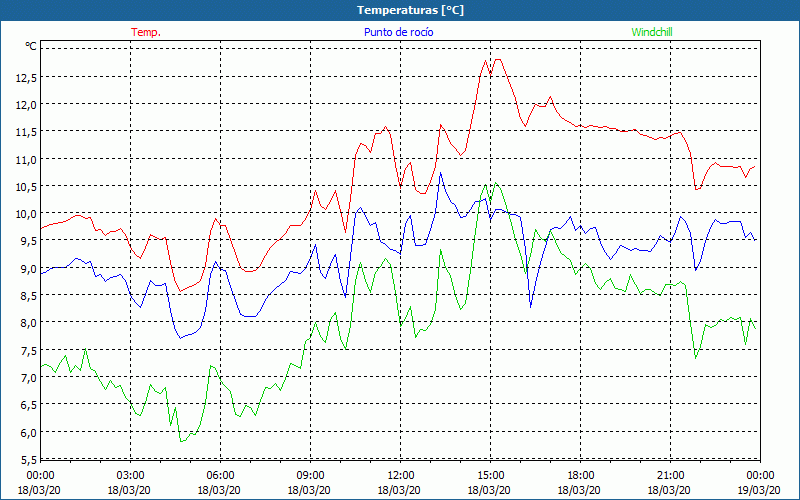Click the 8,5 y-axis value
Screen dimensions: 800x500
point(28,295)
